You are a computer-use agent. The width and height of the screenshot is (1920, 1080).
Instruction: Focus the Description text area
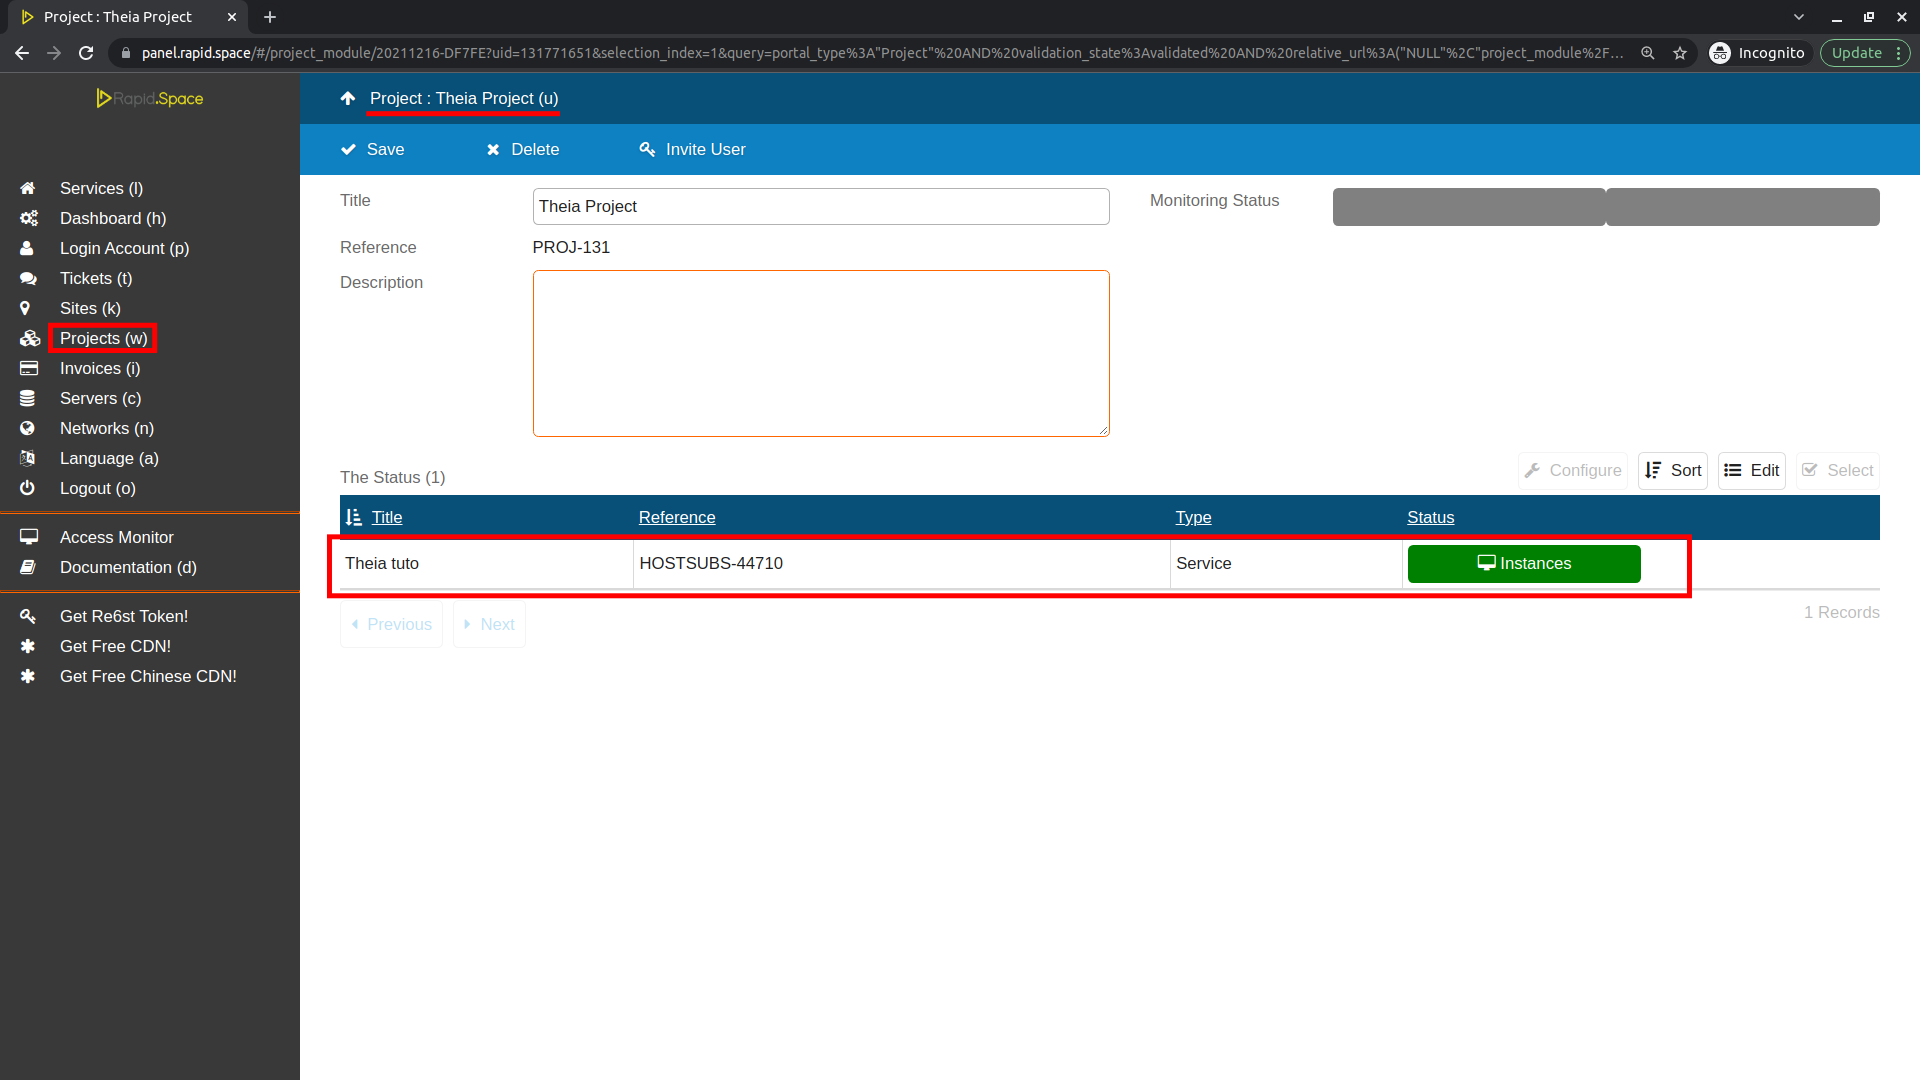point(821,353)
